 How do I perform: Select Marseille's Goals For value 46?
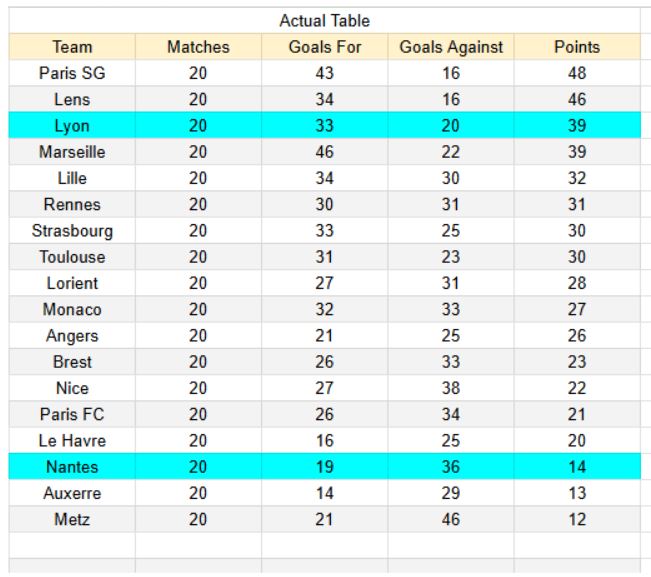tap(324, 152)
